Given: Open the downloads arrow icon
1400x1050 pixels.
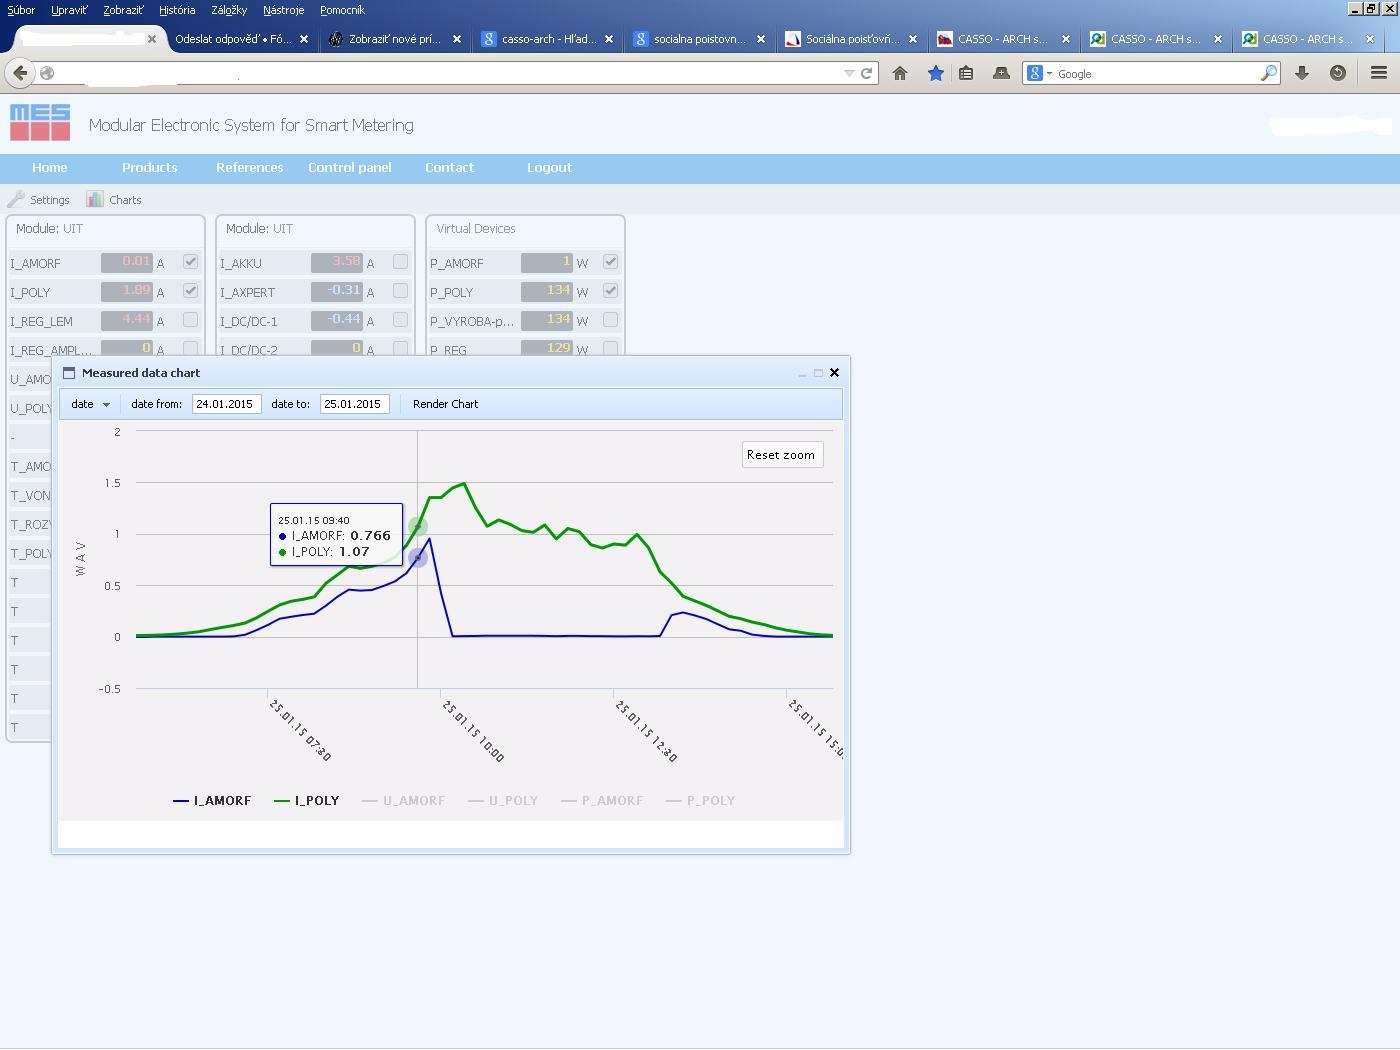Looking at the screenshot, I should pos(1302,73).
